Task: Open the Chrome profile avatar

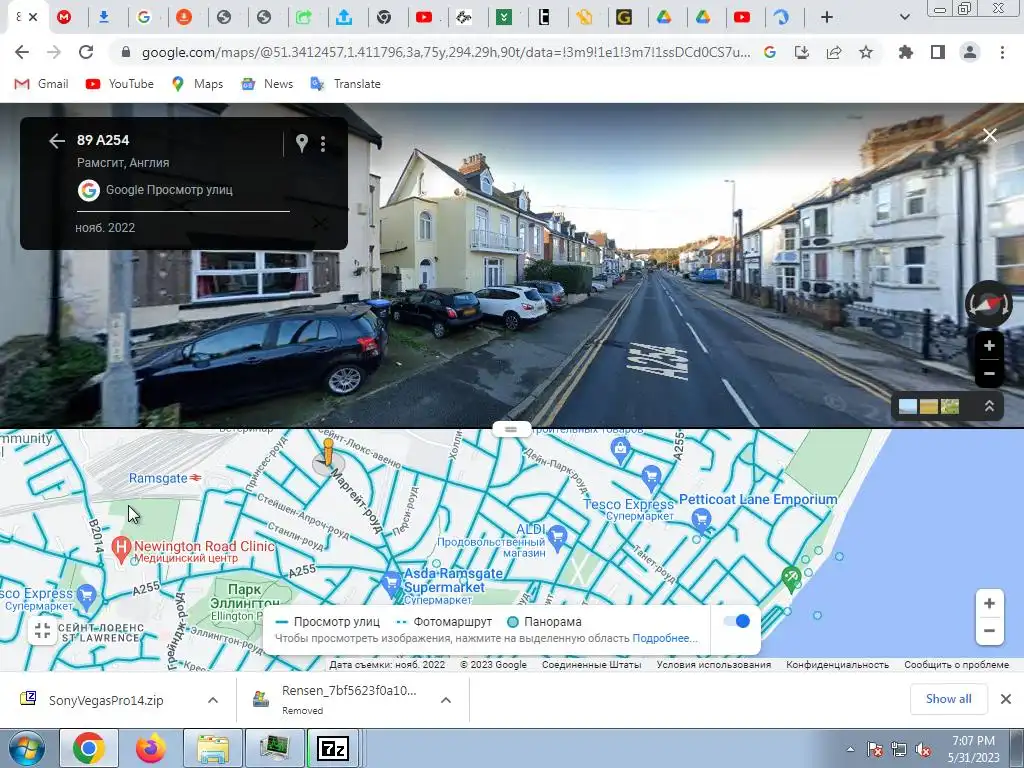Action: tap(970, 52)
